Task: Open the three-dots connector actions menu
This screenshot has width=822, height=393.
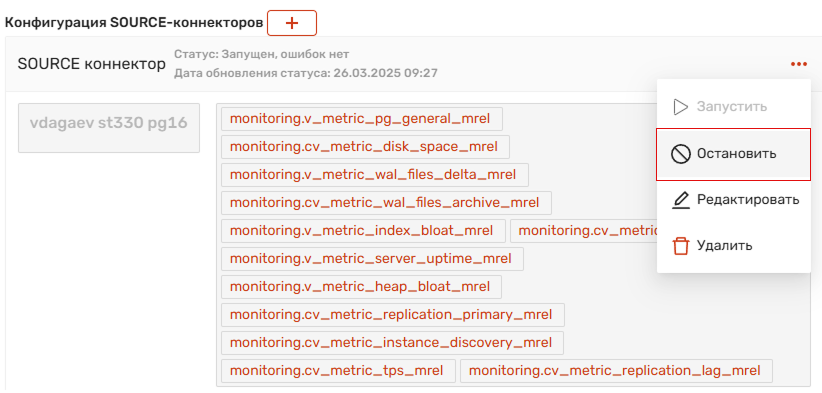Action: (x=798, y=64)
